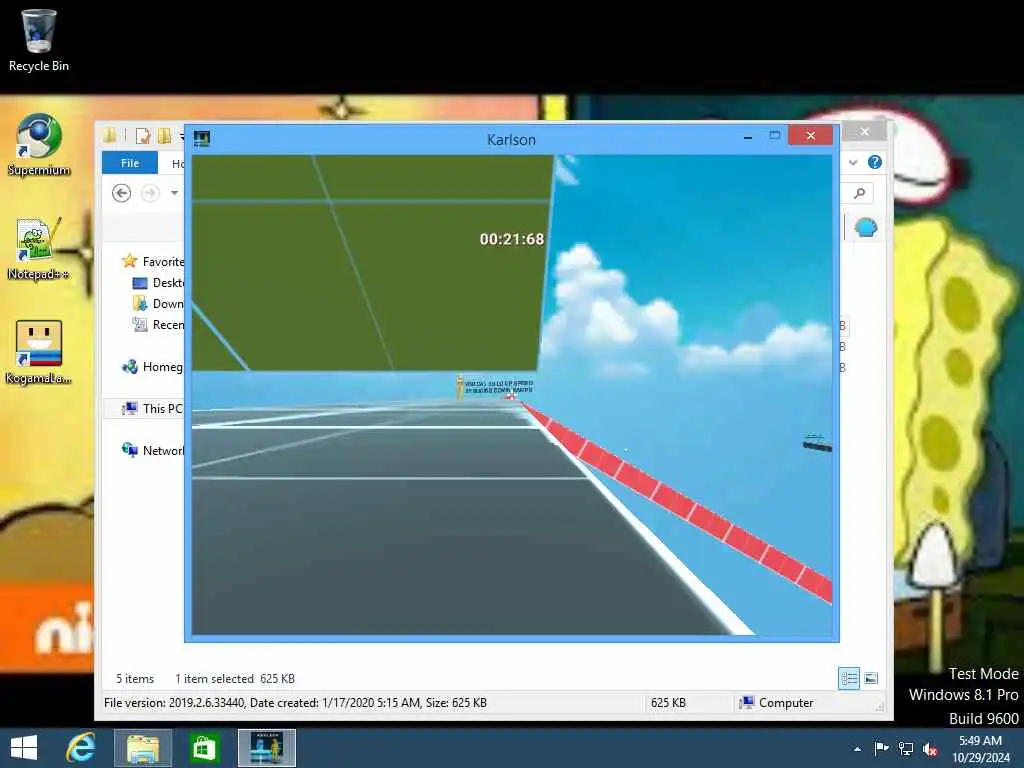Launch Internet Explorer from the taskbar
Viewport: 1024px width, 768px height.
tap(81, 748)
